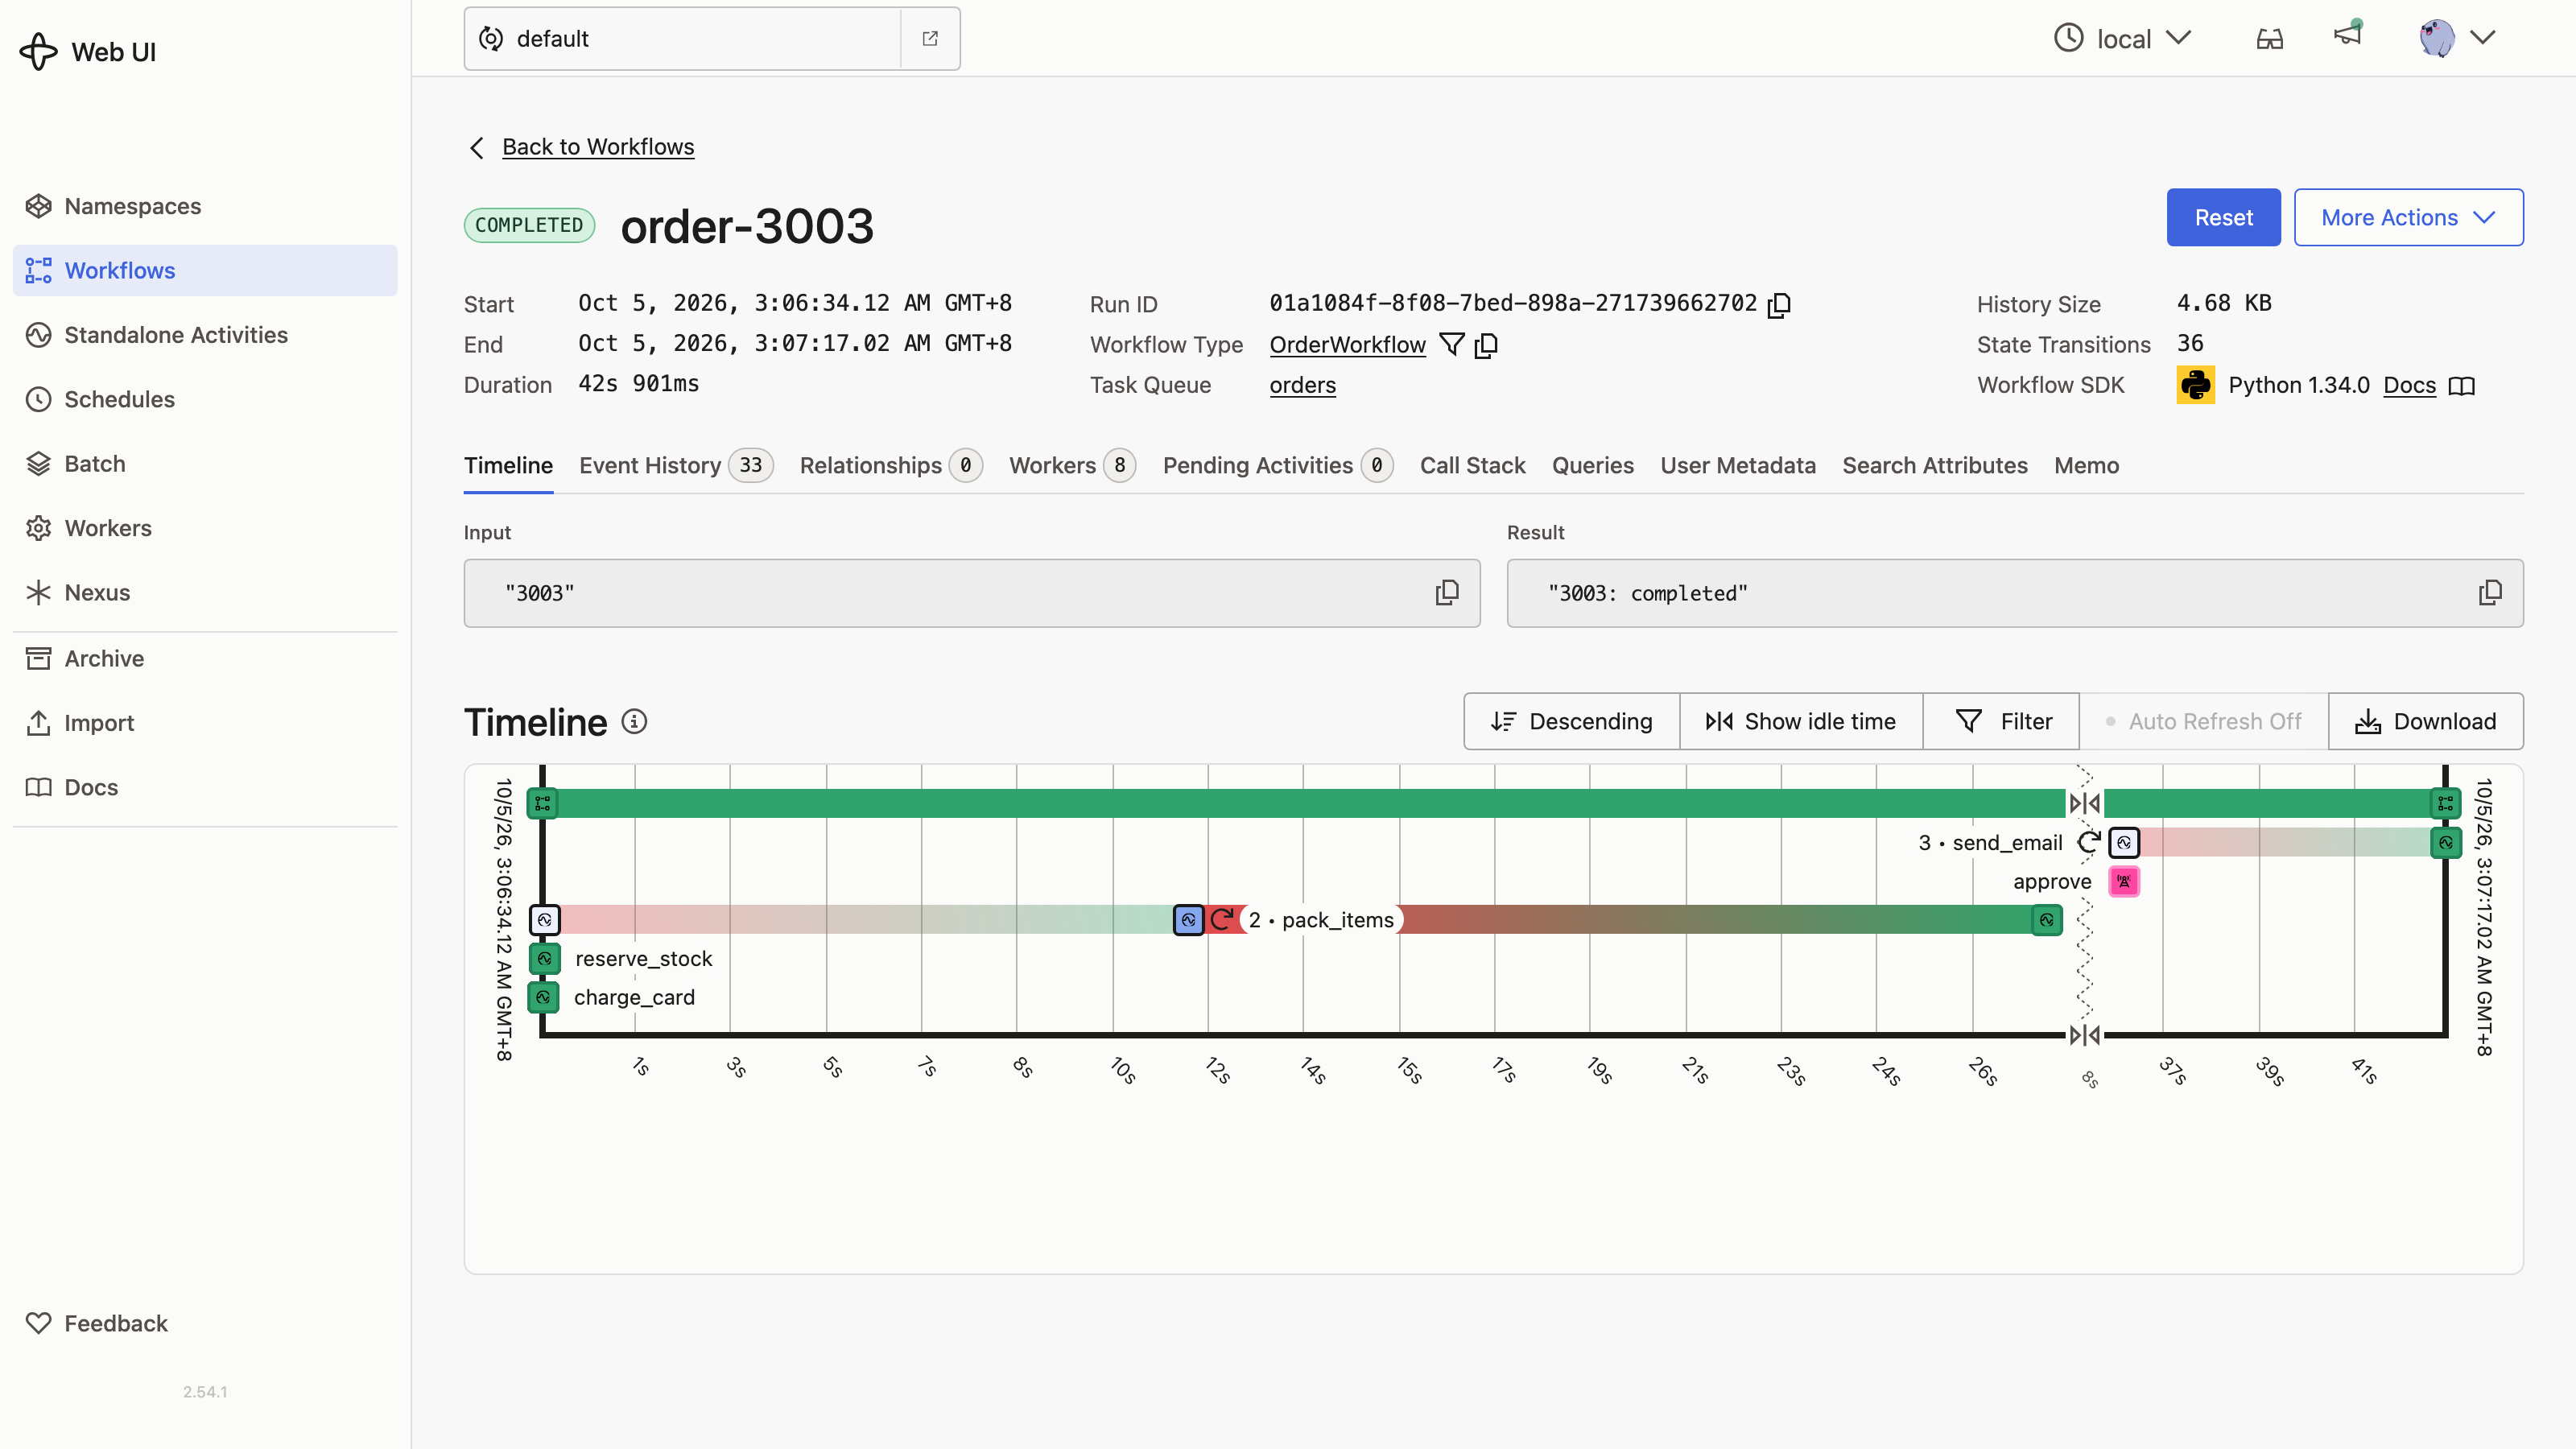
Task: Open the labs glasses icon
Action: (2269, 38)
